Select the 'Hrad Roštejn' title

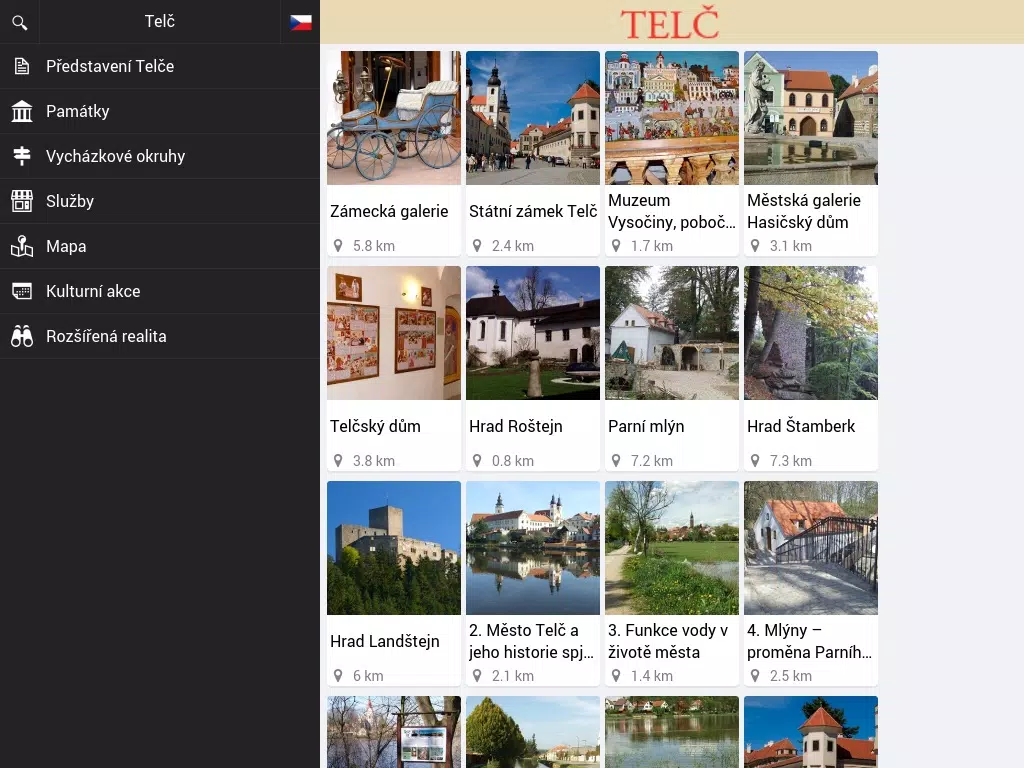click(x=516, y=426)
